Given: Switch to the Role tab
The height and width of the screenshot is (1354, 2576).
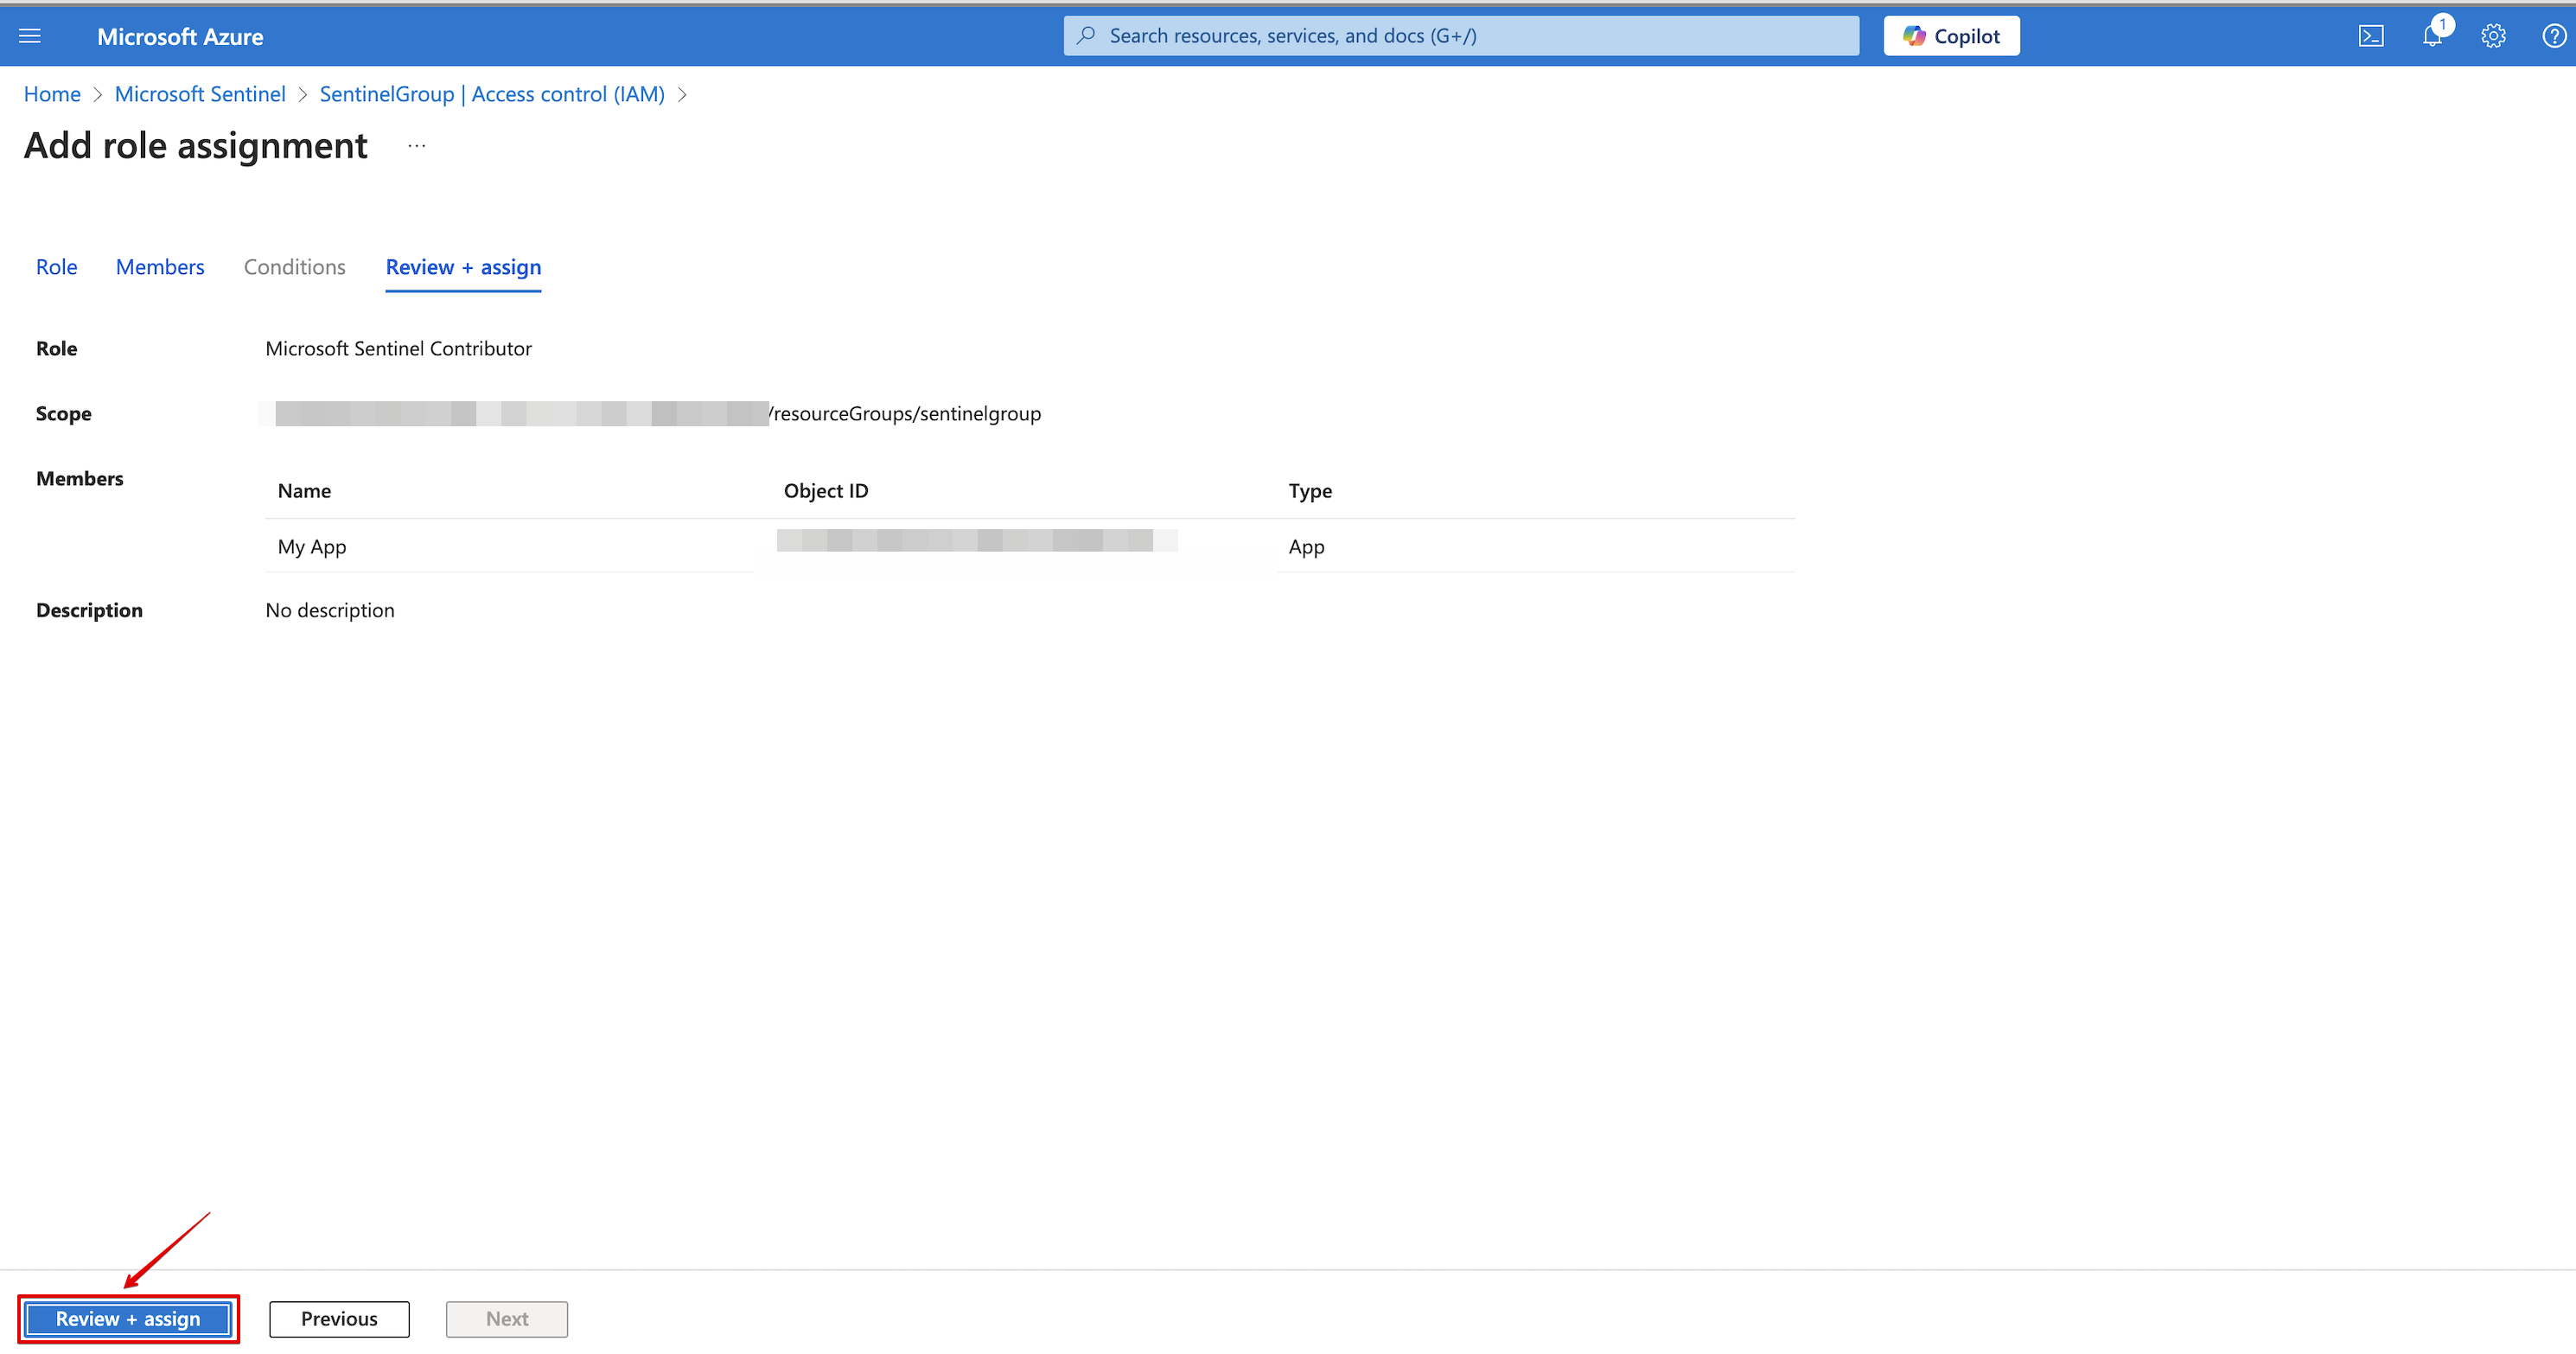Looking at the screenshot, I should (x=56, y=267).
